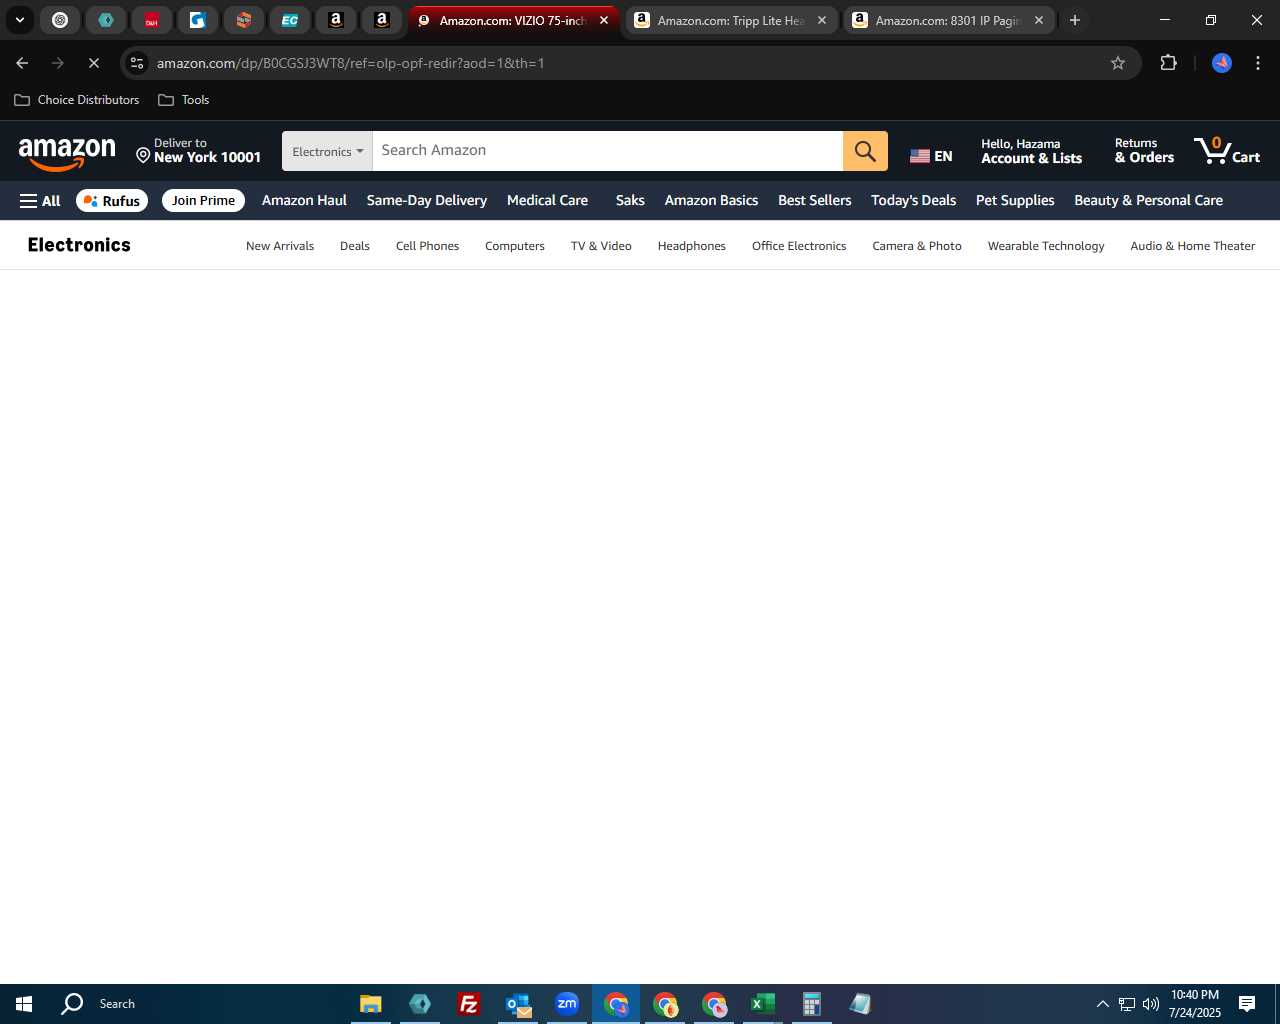Switch to the D&H pinned tab
Viewport: 1280px width, 1024px height.
coord(152,20)
